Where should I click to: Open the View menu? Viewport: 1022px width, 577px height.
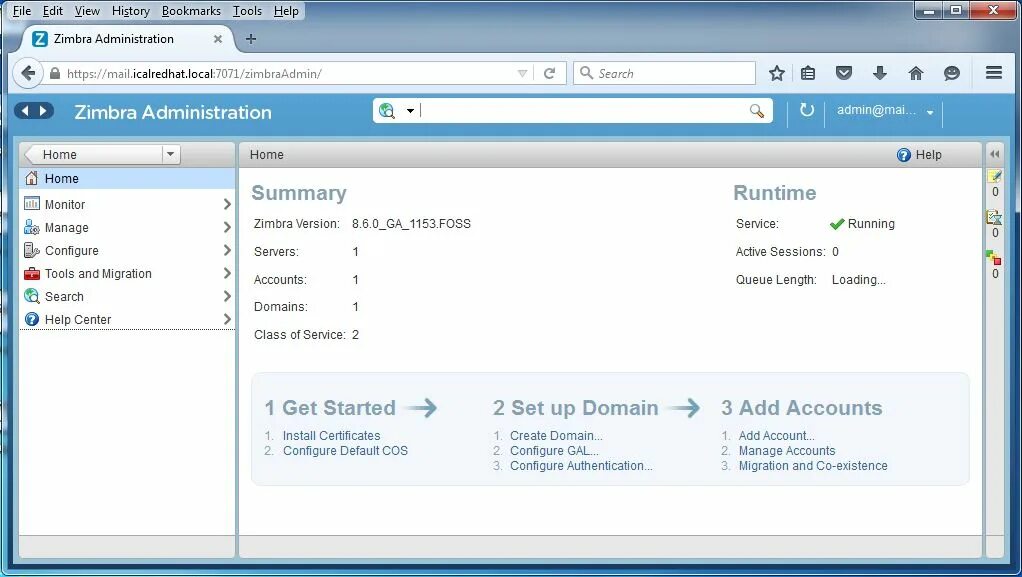click(87, 10)
